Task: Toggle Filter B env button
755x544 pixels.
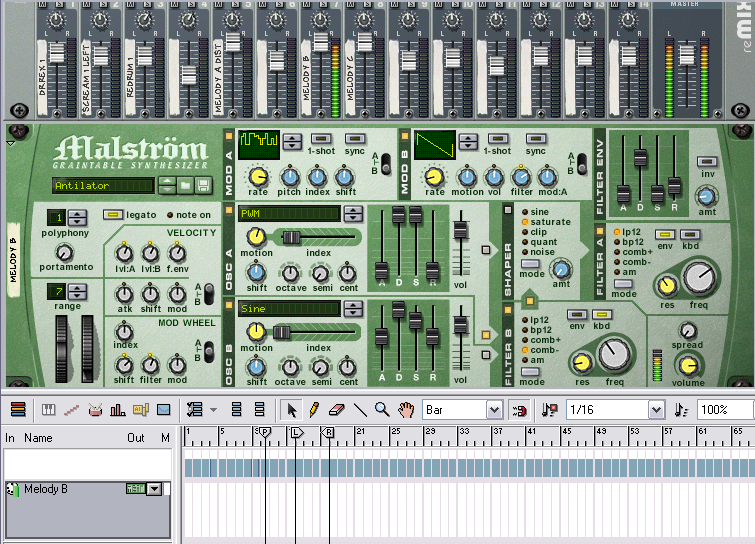Action: click(x=577, y=315)
